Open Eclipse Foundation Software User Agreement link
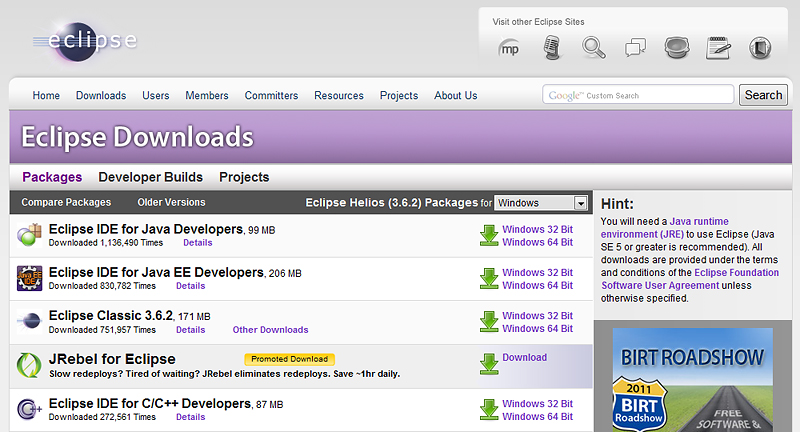The image size is (800, 432). pos(690,279)
